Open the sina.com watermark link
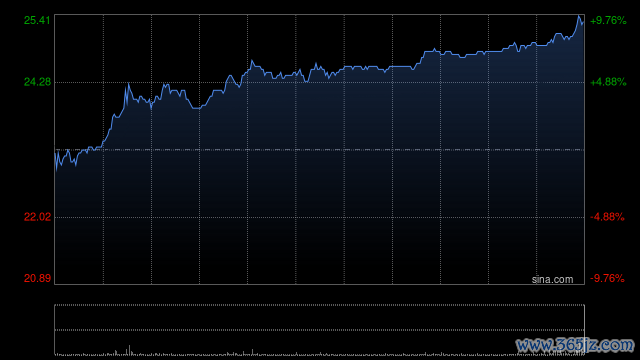This screenshot has width=640, height=360. (x=552, y=279)
